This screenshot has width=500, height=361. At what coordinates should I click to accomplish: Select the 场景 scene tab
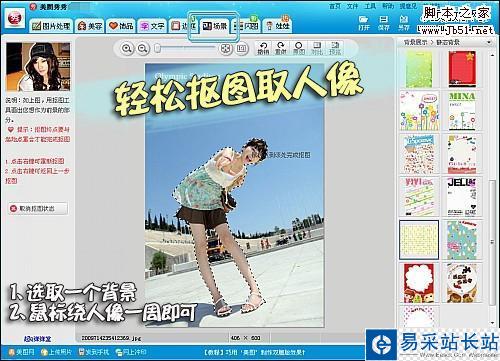coord(215,26)
